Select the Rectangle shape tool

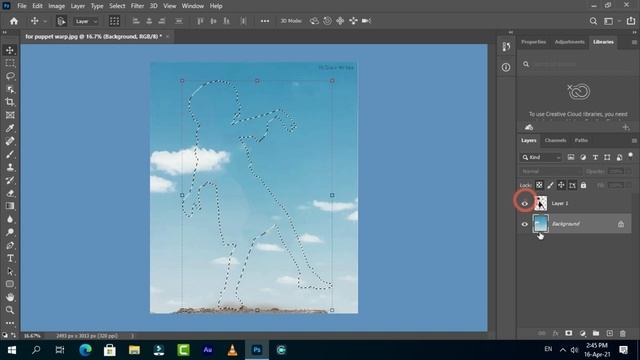(x=10, y=284)
